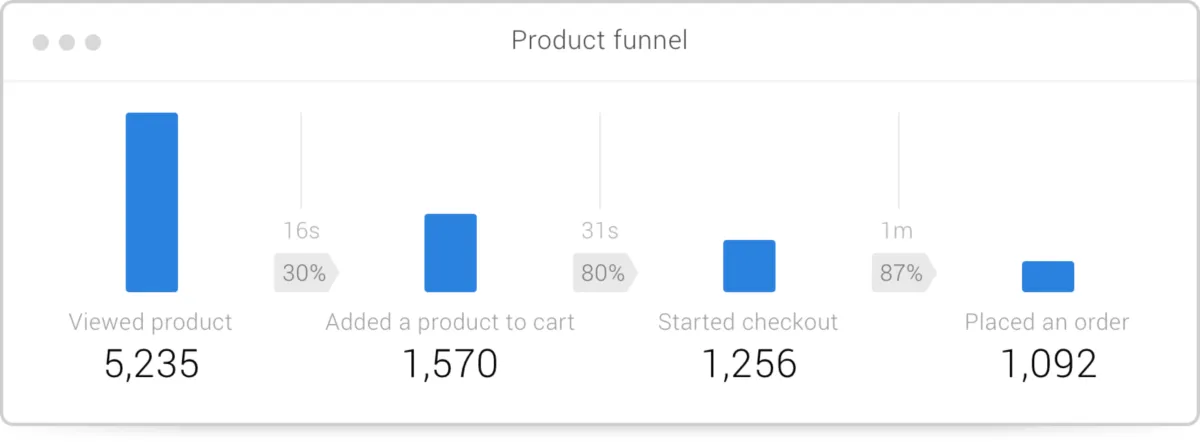The height and width of the screenshot is (444, 1200).
Task: Click the Viewed product blue bar
Action: tap(152, 202)
